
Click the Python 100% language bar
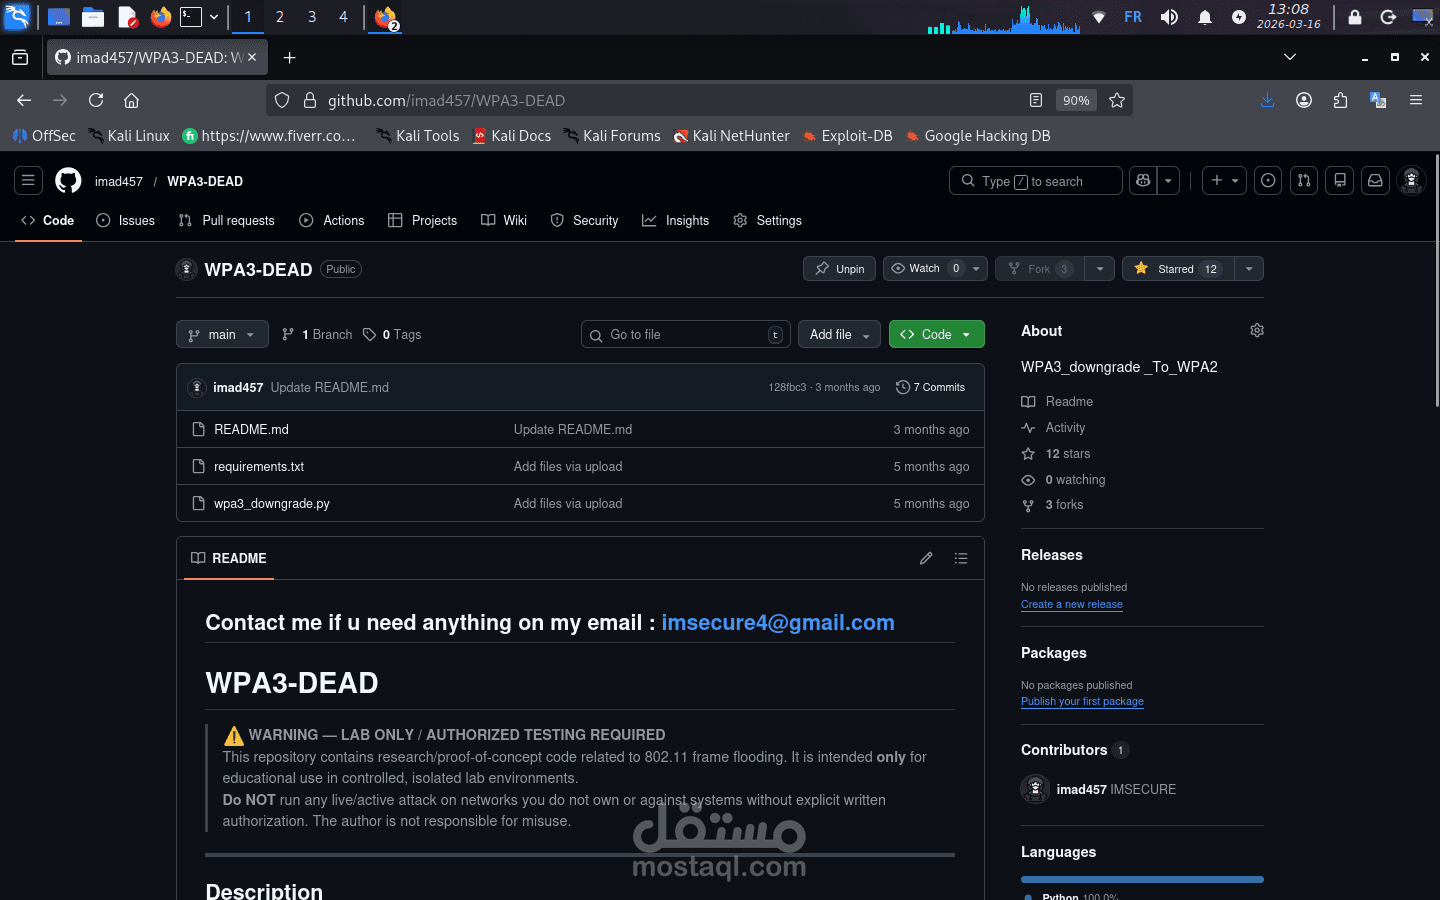pos(1142,879)
